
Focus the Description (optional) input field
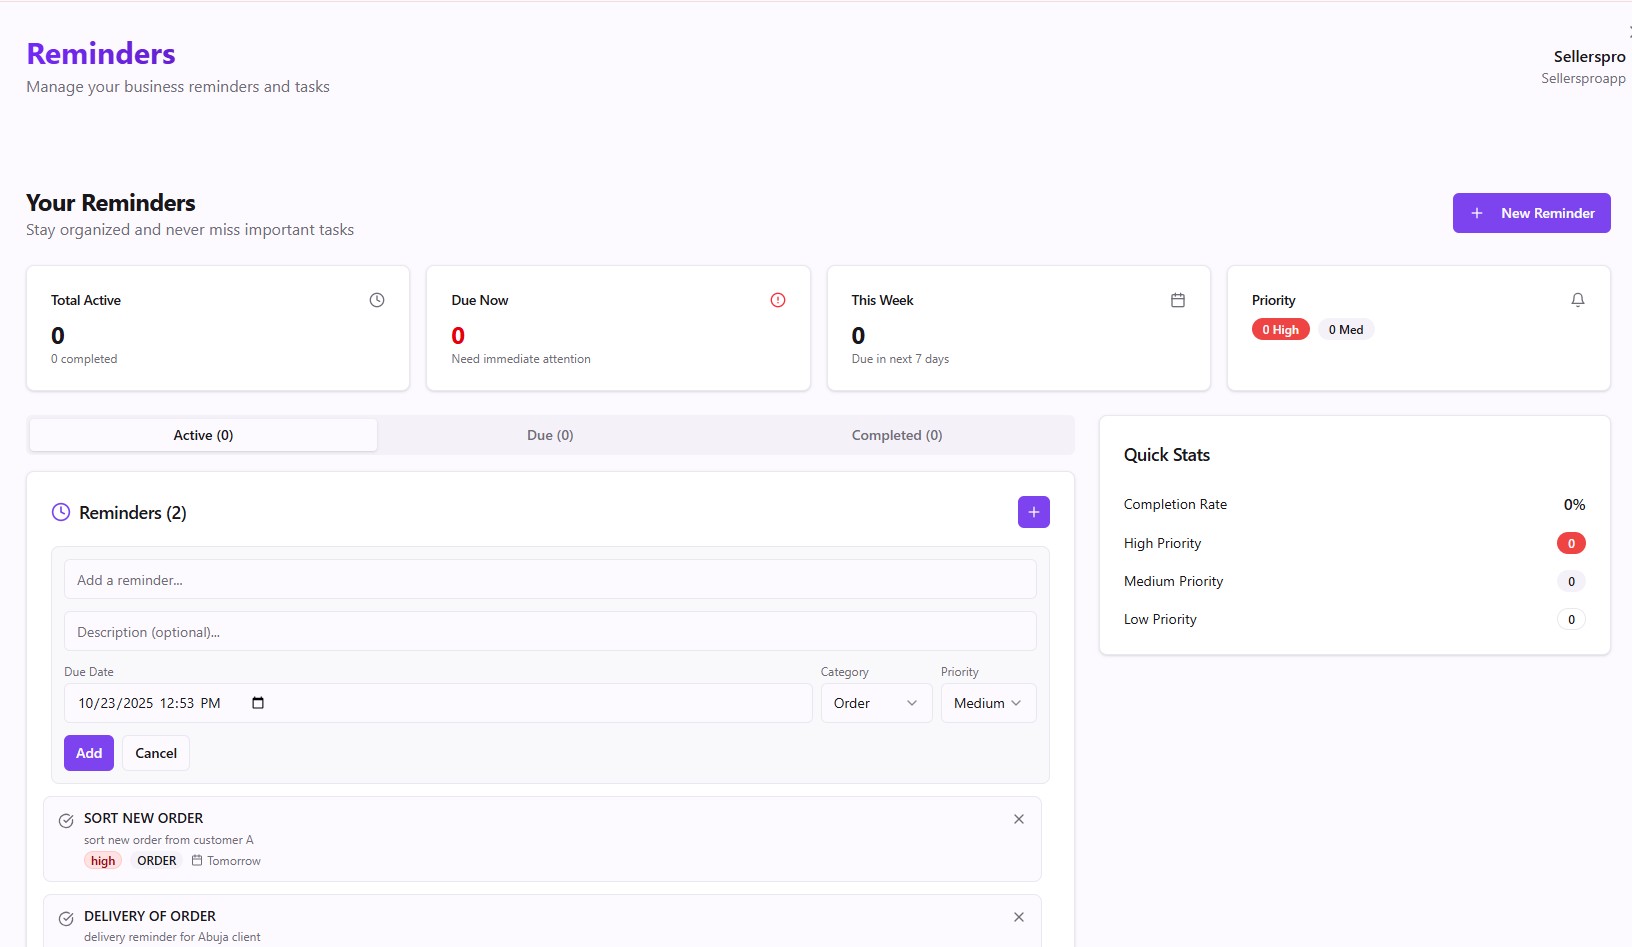coord(550,631)
